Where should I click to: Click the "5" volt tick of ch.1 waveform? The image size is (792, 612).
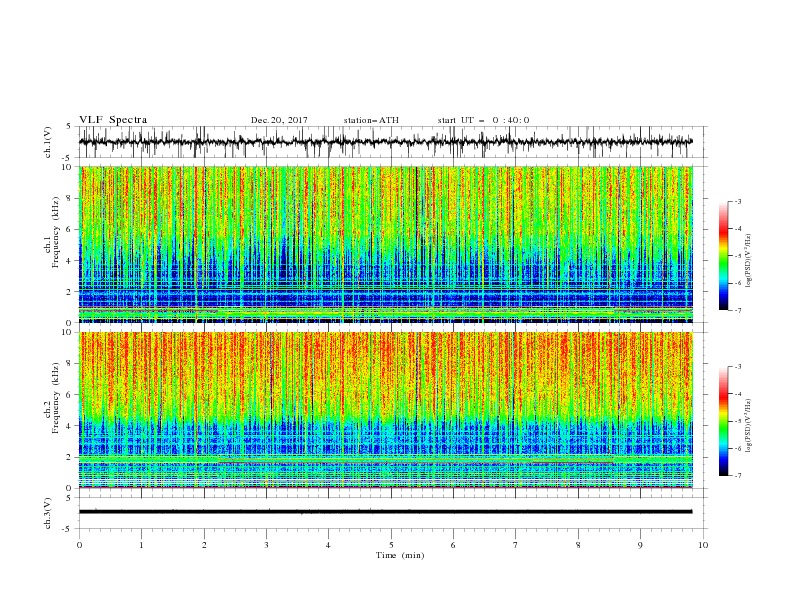70,127
